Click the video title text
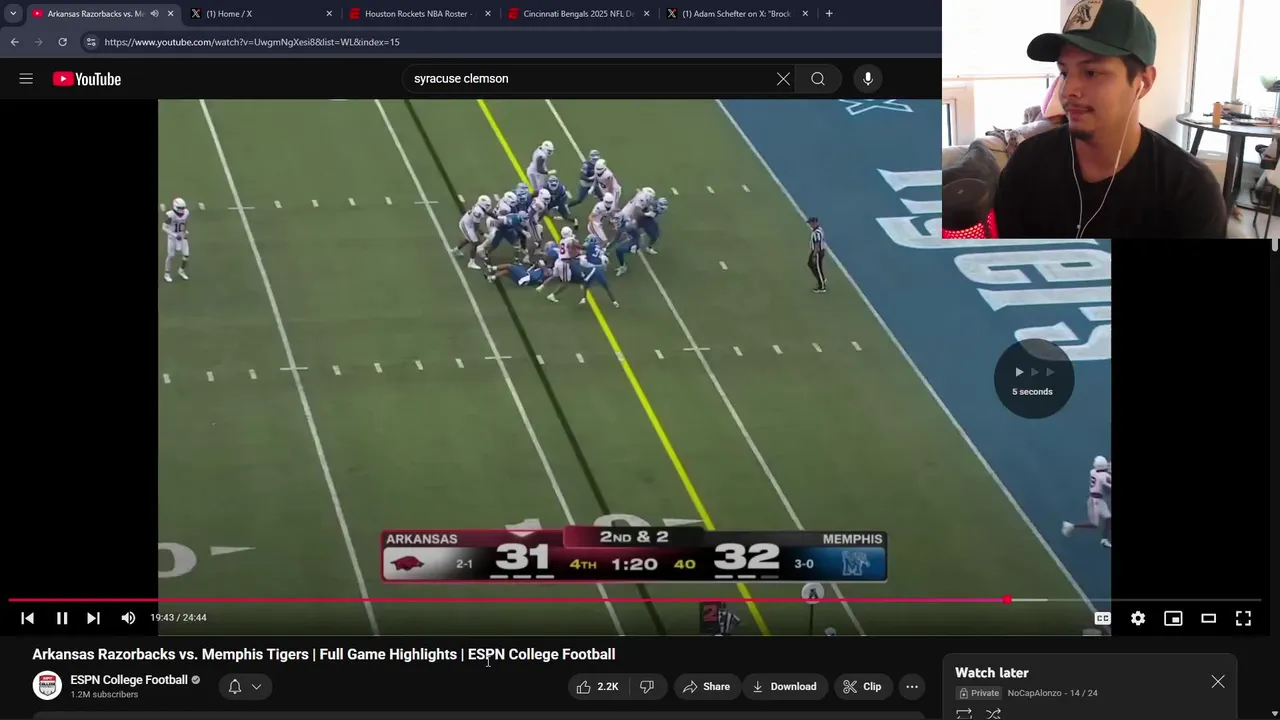 point(324,654)
